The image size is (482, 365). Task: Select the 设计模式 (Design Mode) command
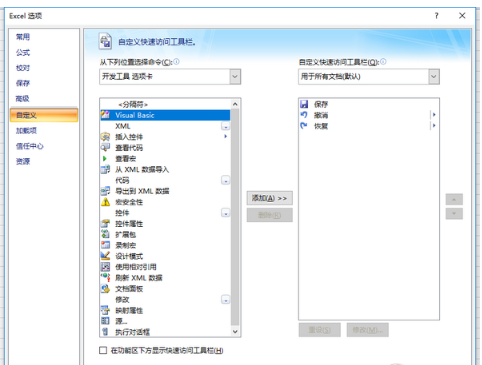pos(165,256)
